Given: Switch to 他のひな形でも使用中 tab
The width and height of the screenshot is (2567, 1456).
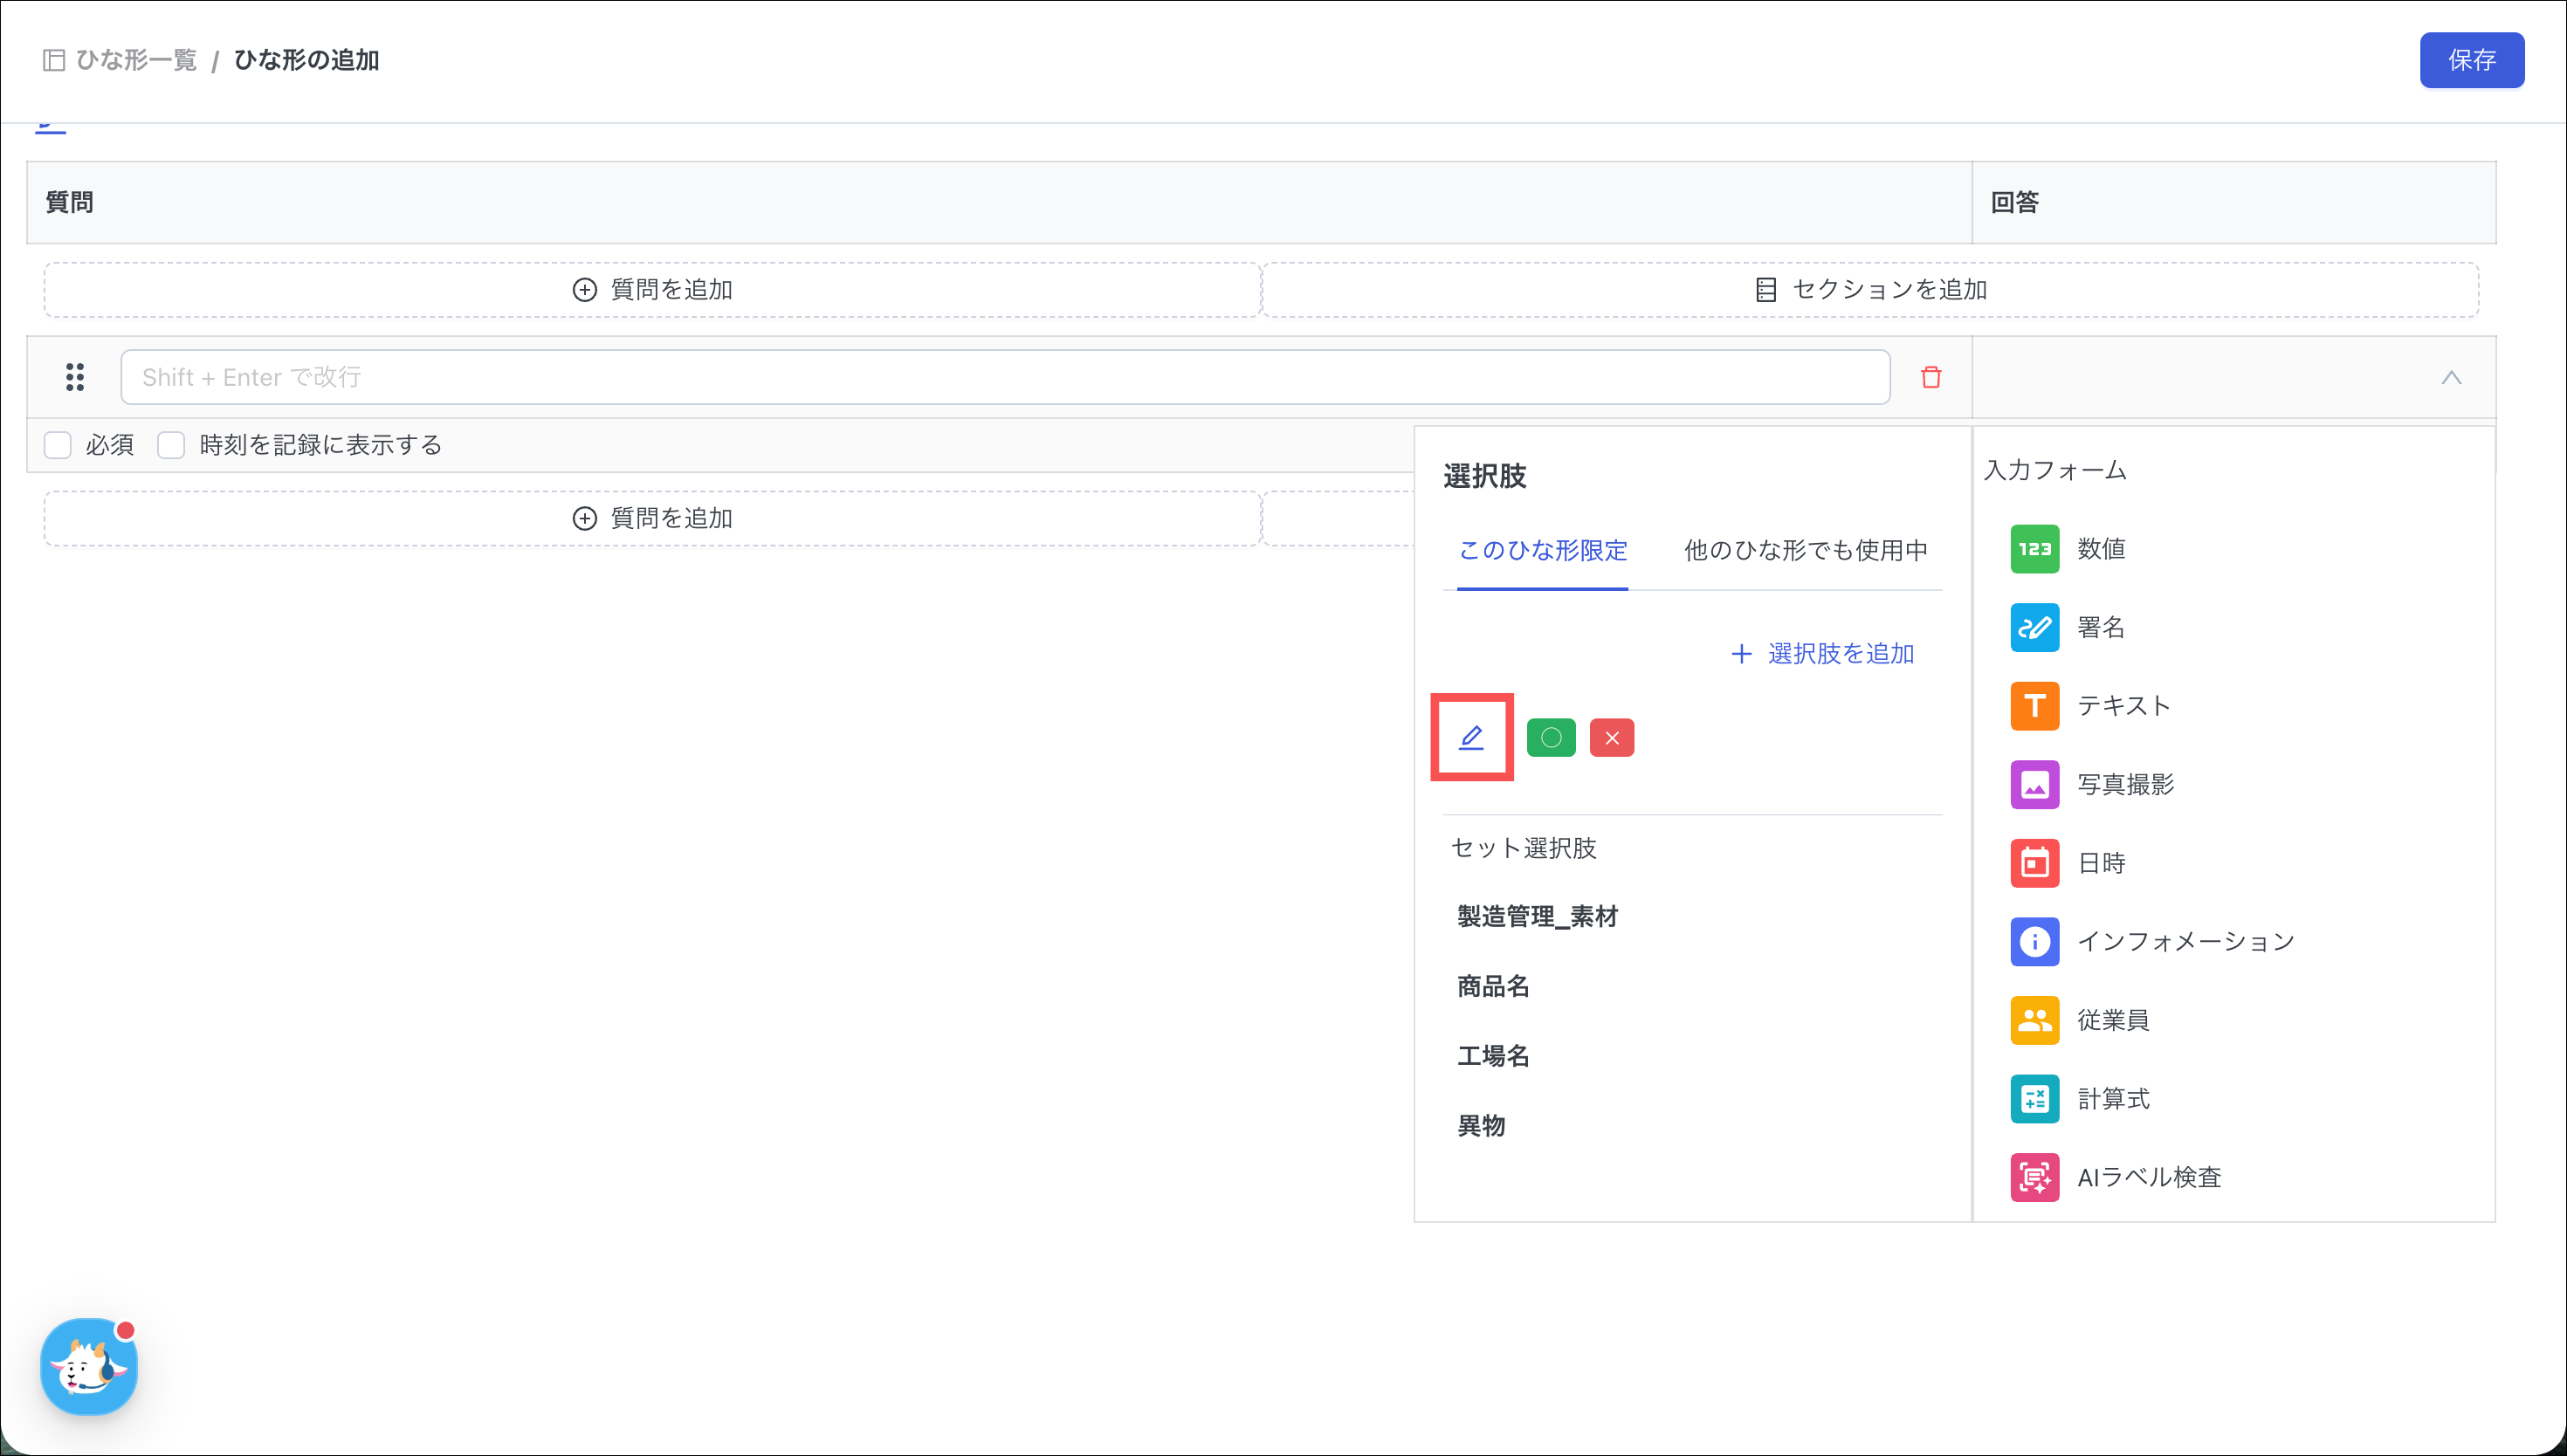Looking at the screenshot, I should point(1805,550).
